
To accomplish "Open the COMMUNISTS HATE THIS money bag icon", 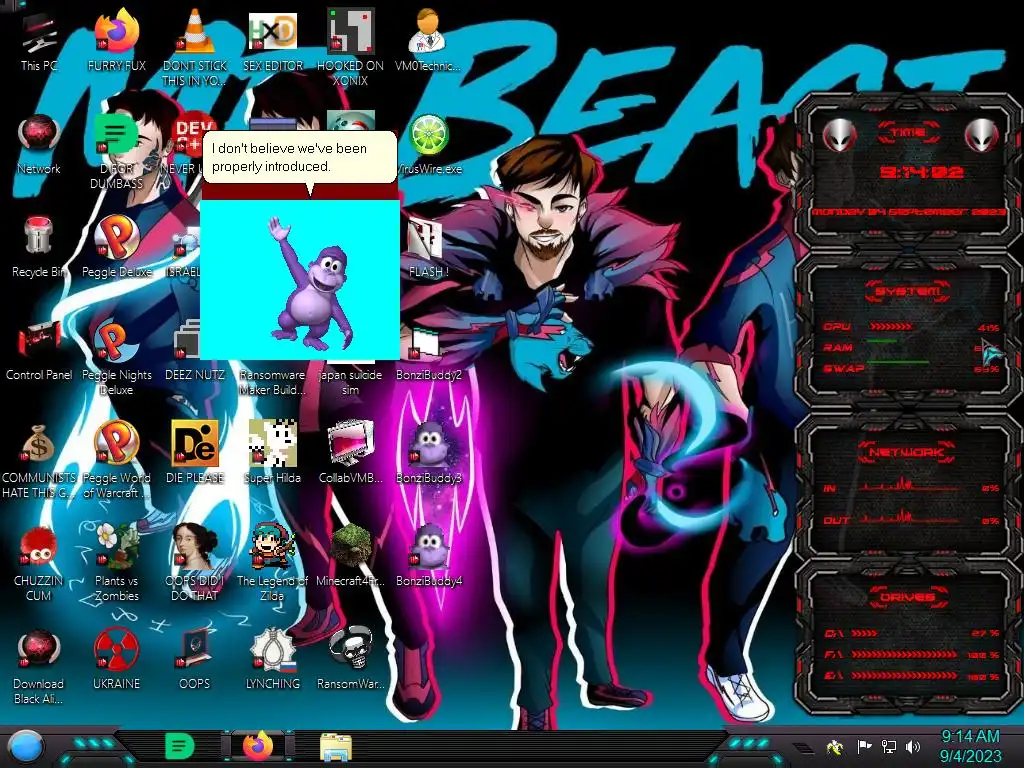I will (39, 460).
